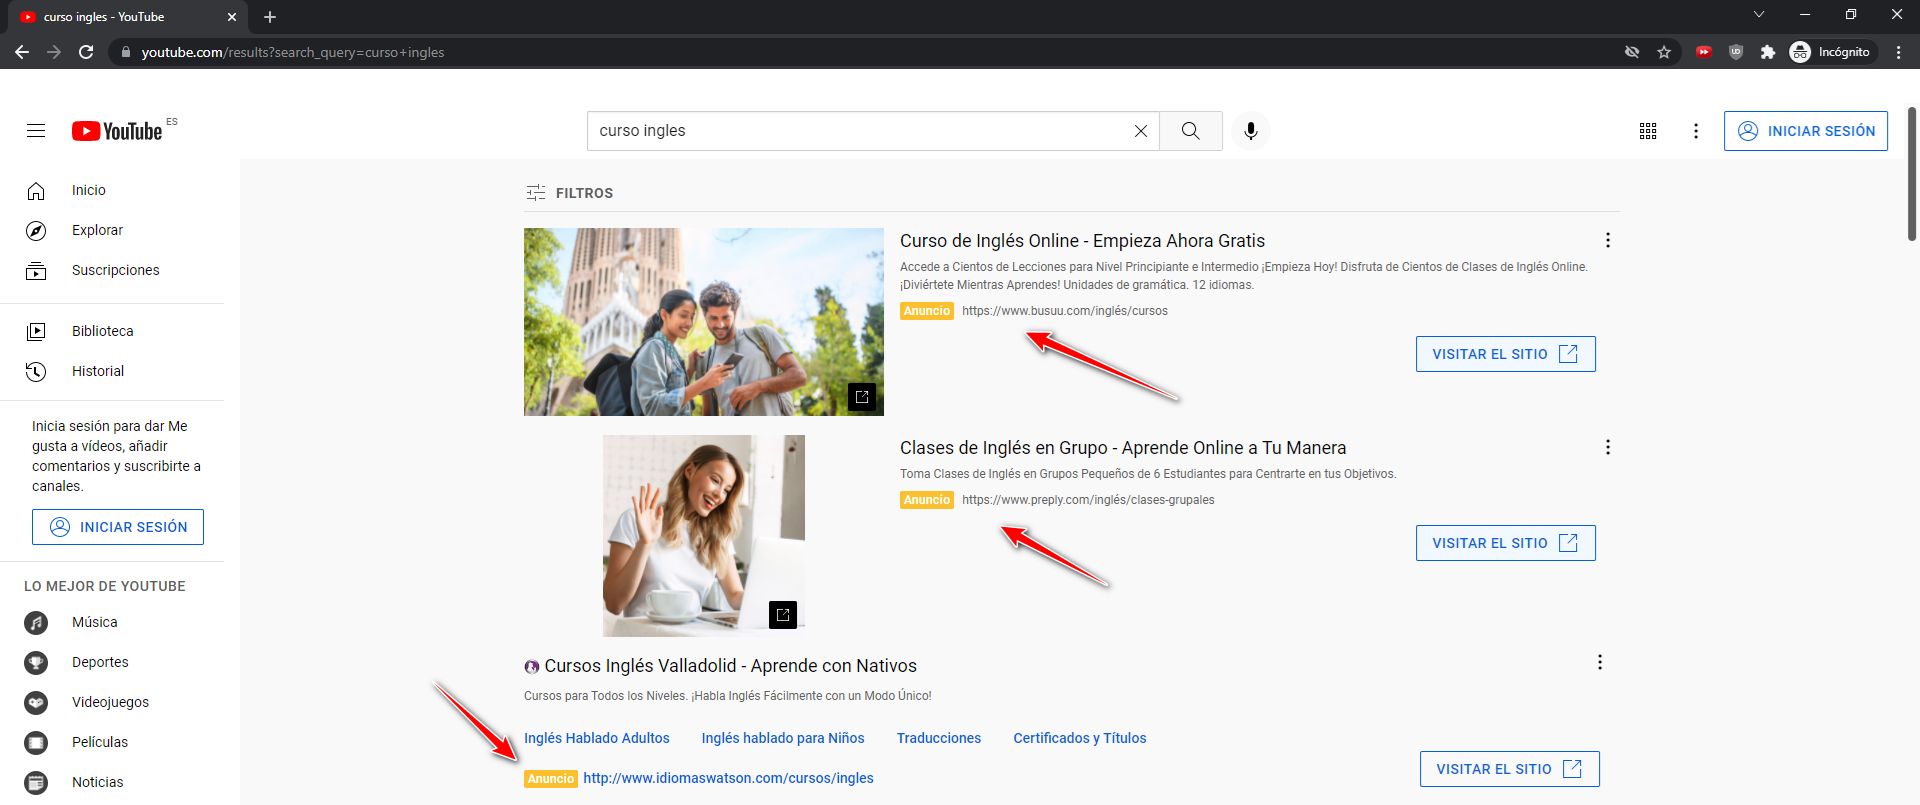Open more options for Curso de Inglés Online ad
The width and height of the screenshot is (1920, 805).
tap(1608, 240)
